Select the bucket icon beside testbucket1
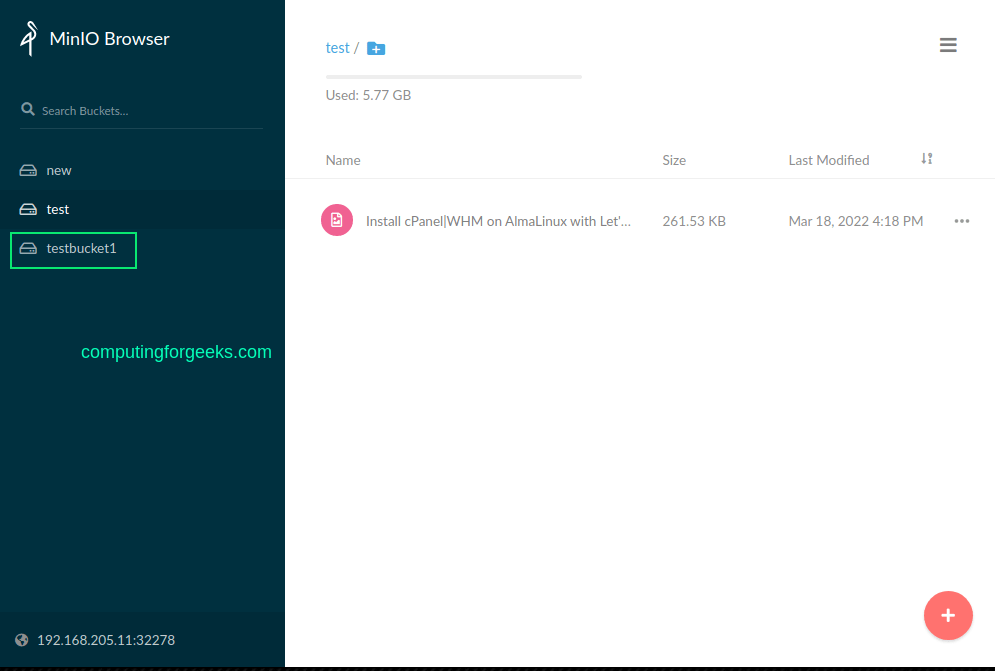 click(x=27, y=250)
